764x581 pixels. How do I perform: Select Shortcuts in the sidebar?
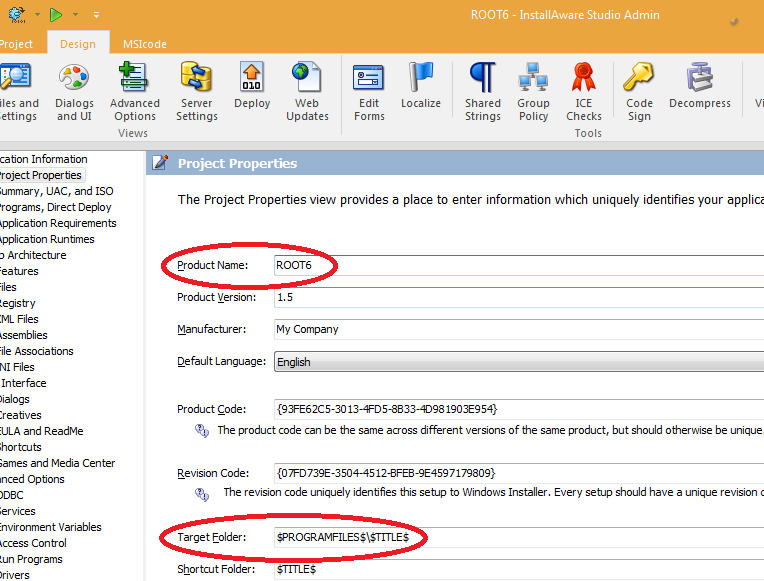[x=20, y=447]
